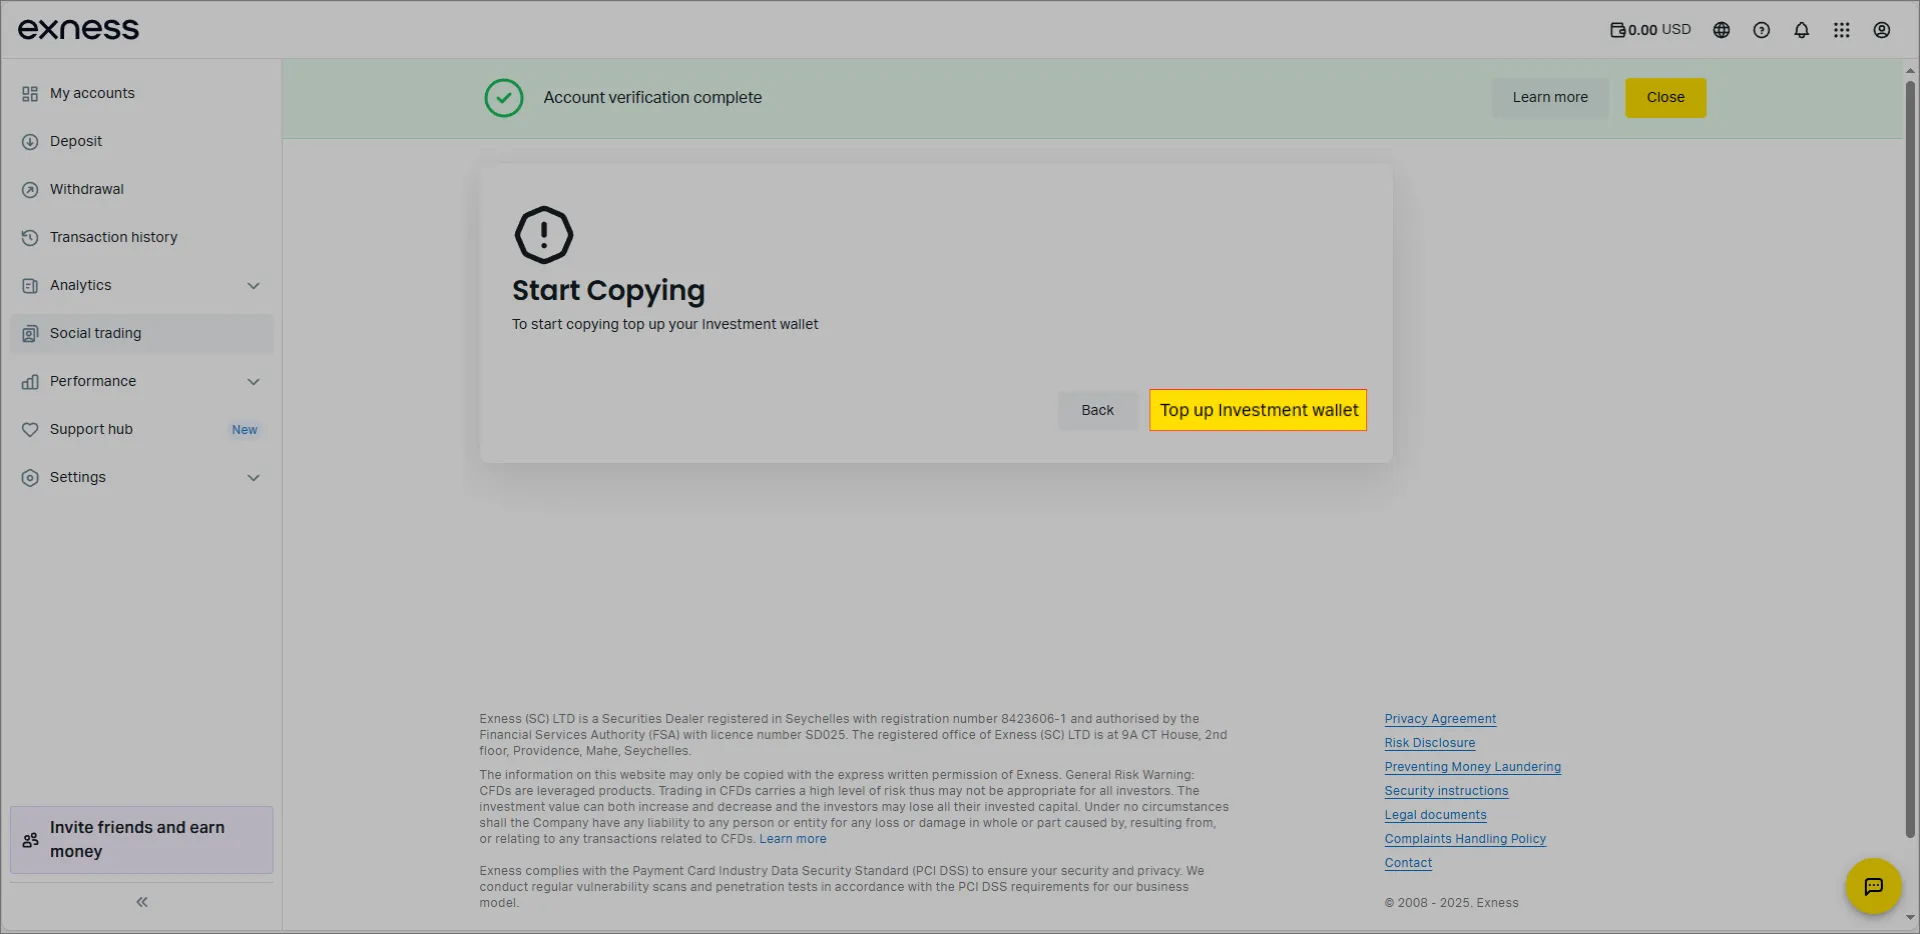Image resolution: width=1920 pixels, height=934 pixels.
Task: Open Transaction history
Action: pyautogui.click(x=141, y=237)
